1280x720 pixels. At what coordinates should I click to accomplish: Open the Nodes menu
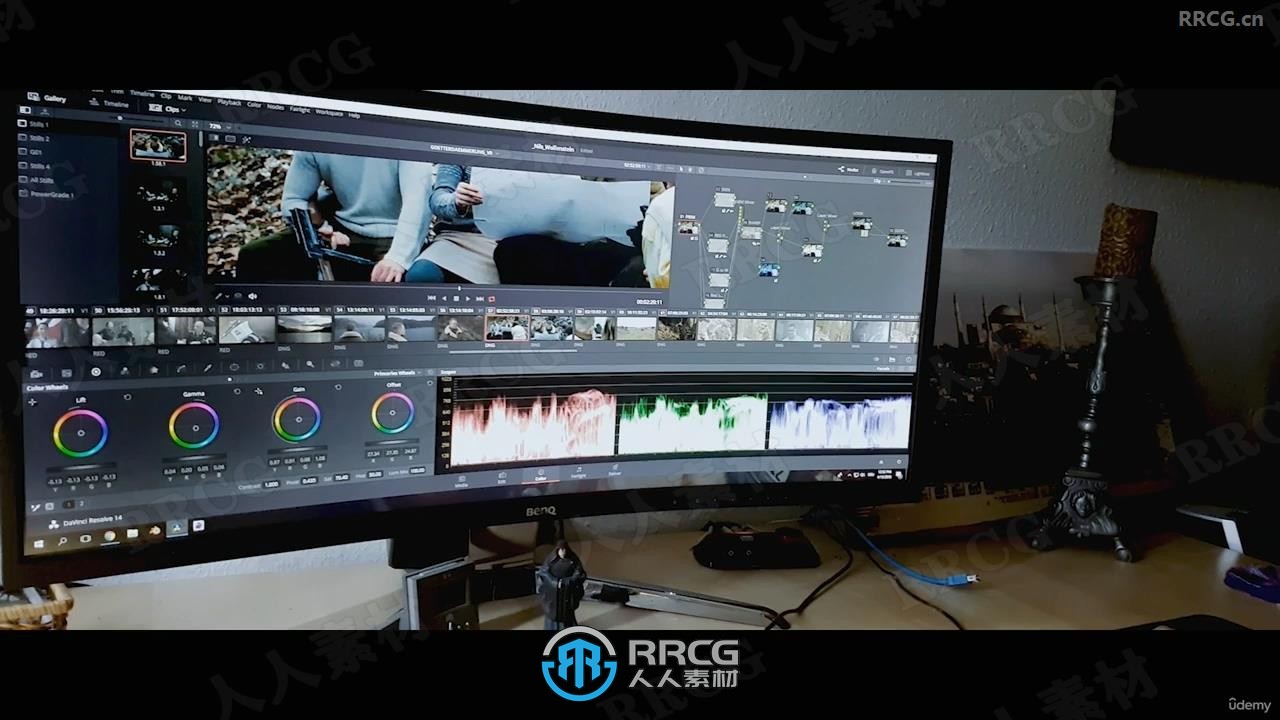coord(275,107)
